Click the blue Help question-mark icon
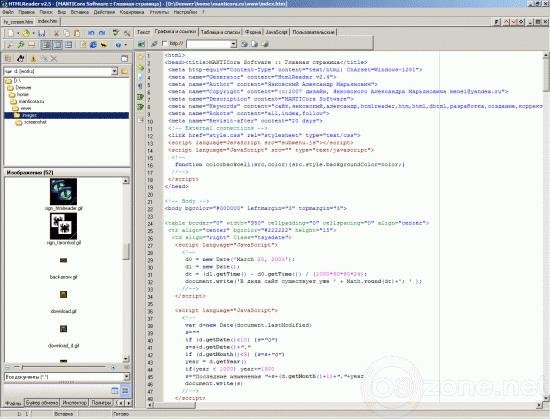 click(118, 45)
